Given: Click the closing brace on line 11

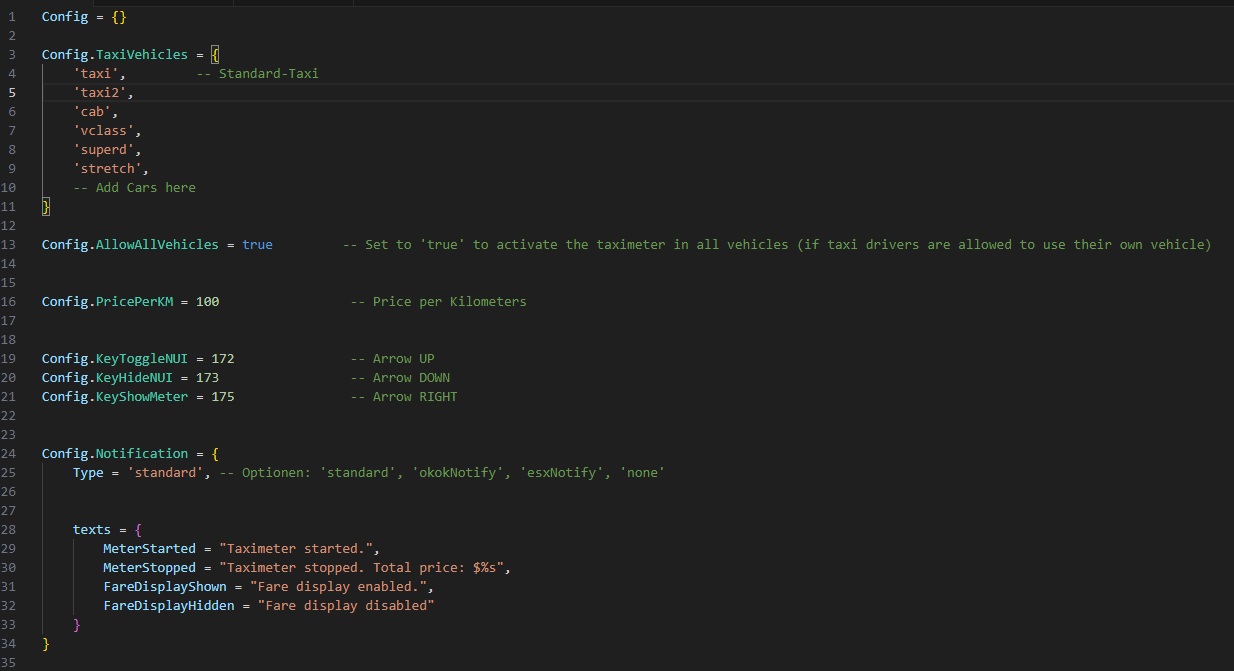Looking at the screenshot, I should click(x=46, y=207).
